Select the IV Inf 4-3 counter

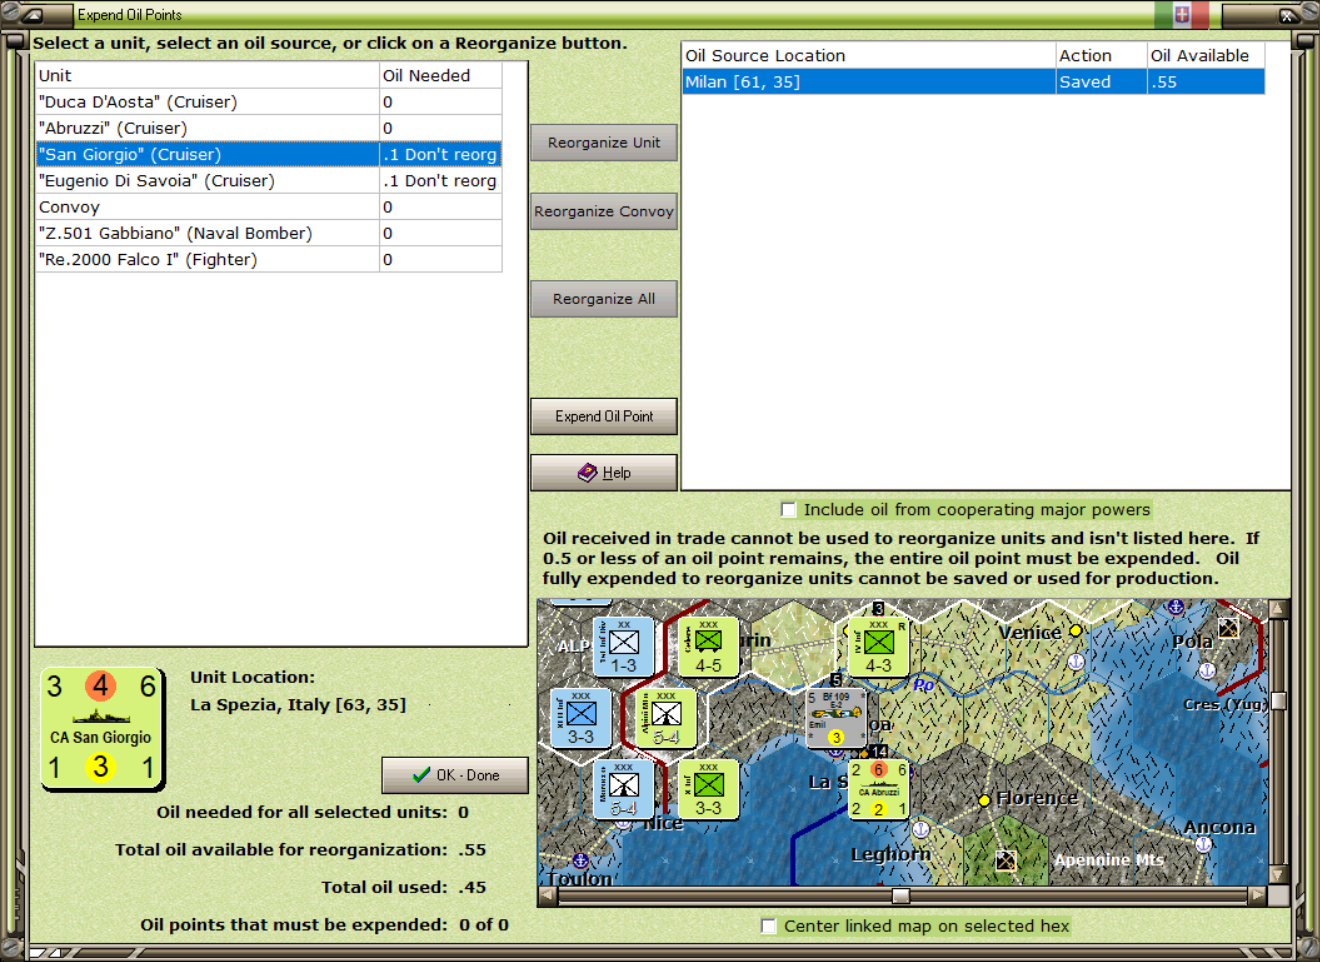point(878,646)
